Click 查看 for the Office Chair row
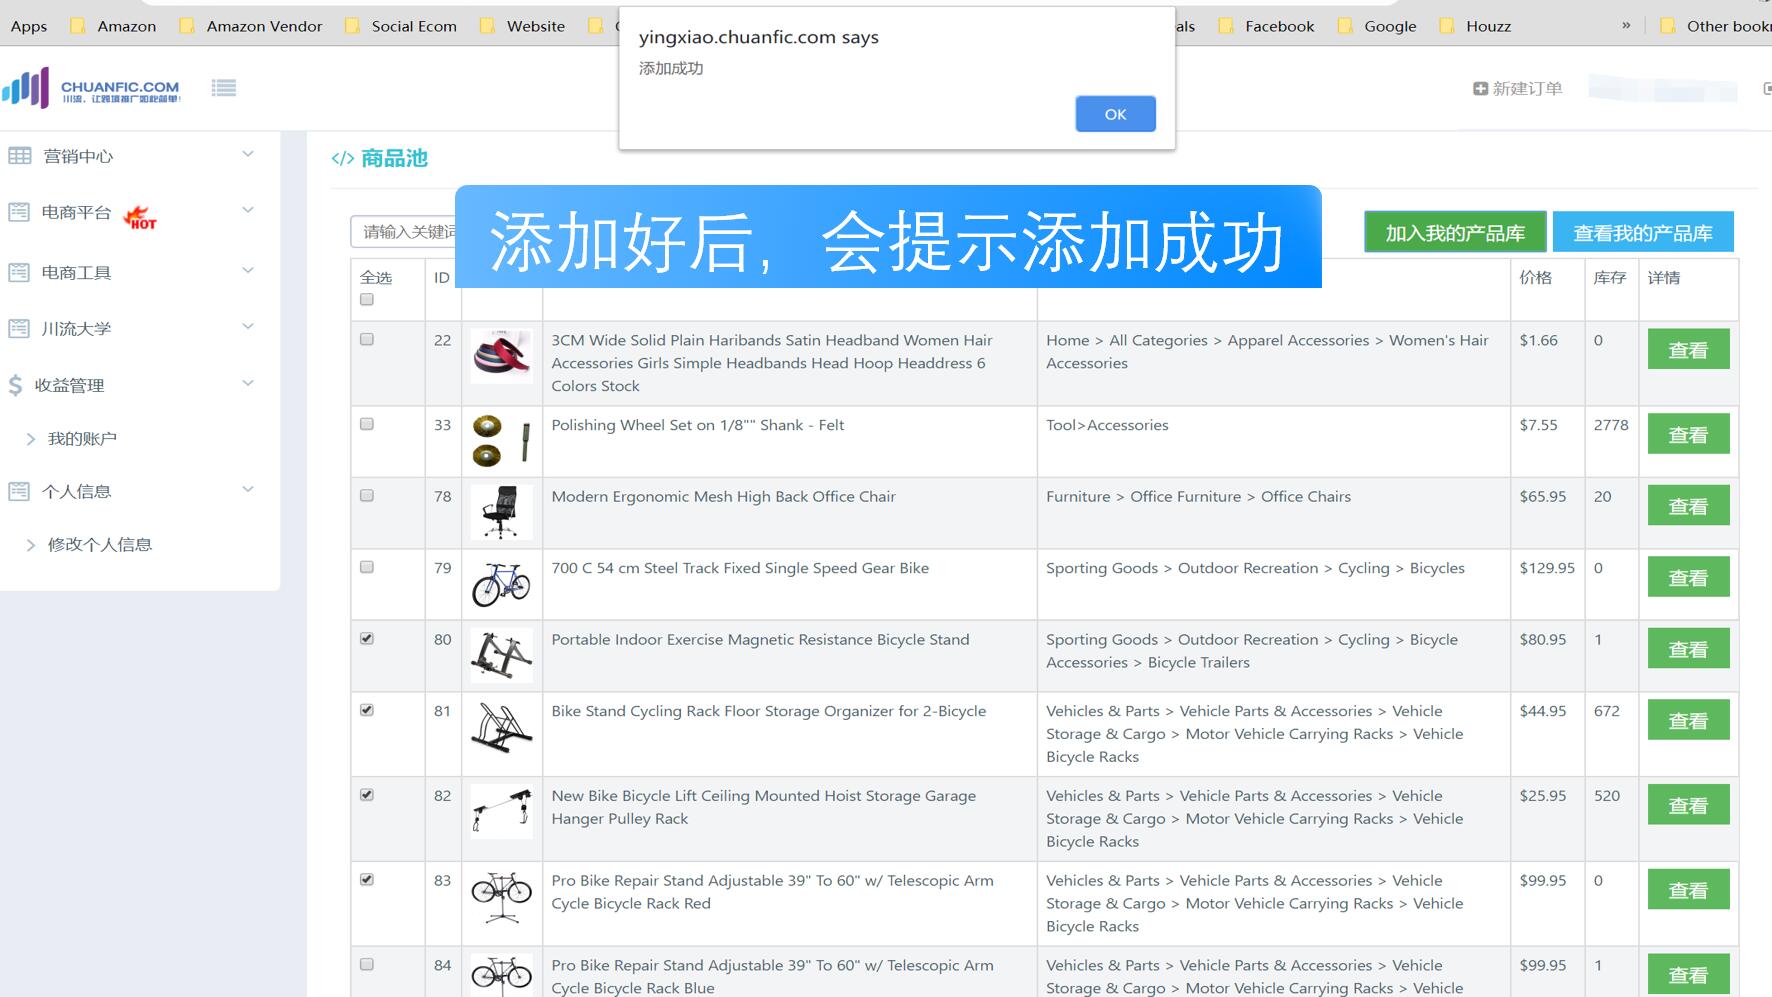This screenshot has height=997, width=1772. tap(1688, 506)
